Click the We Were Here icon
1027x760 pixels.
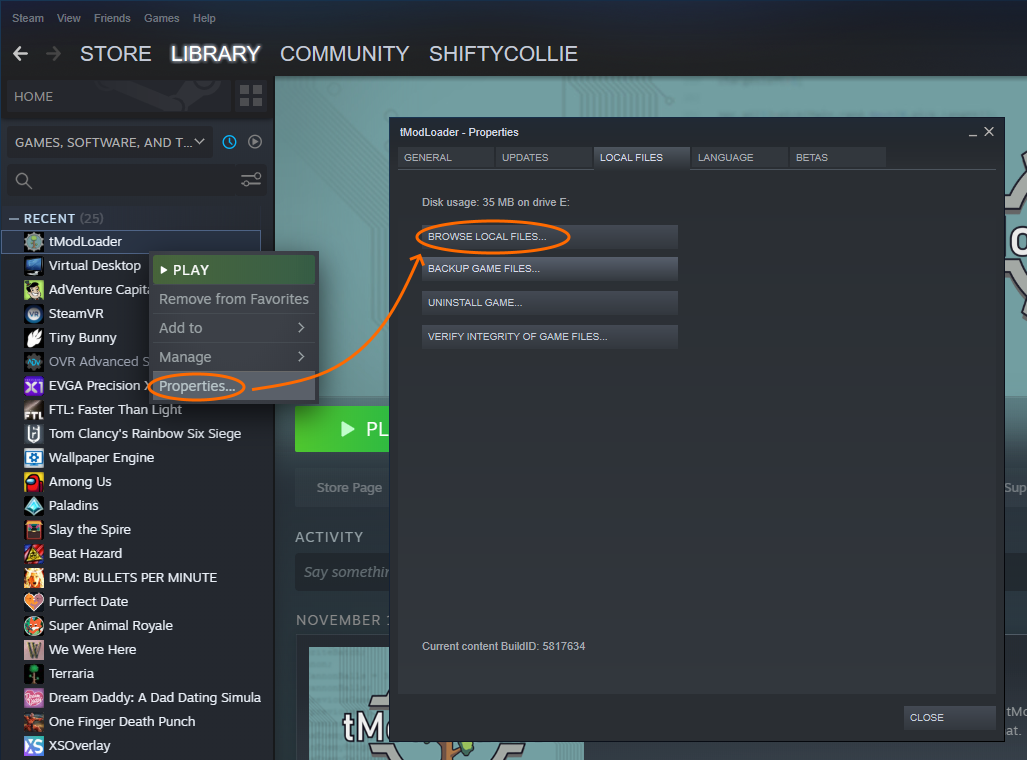tap(34, 650)
